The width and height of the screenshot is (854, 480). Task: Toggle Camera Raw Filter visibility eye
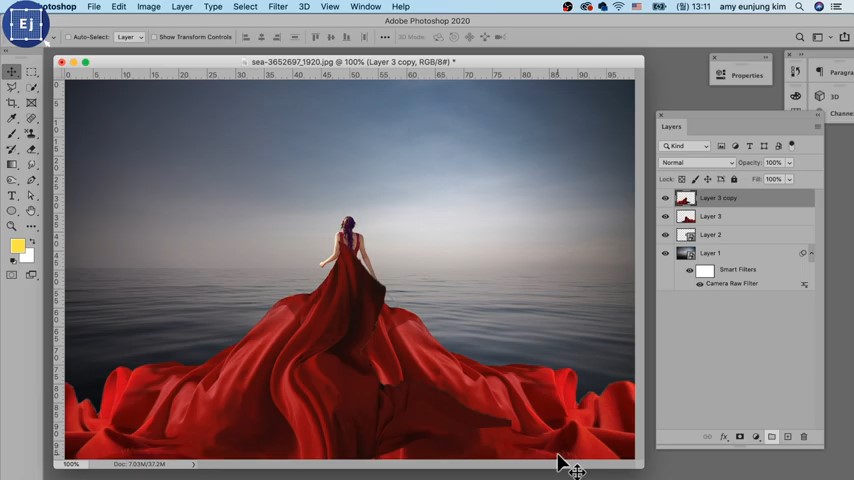[x=700, y=284]
